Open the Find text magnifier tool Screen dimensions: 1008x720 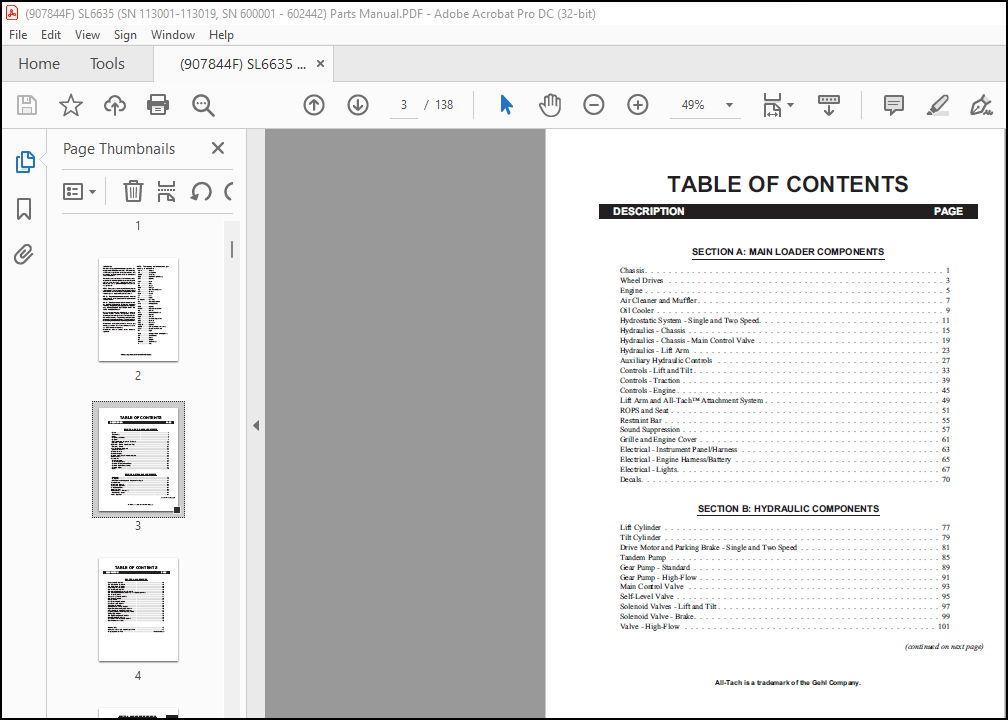(203, 105)
